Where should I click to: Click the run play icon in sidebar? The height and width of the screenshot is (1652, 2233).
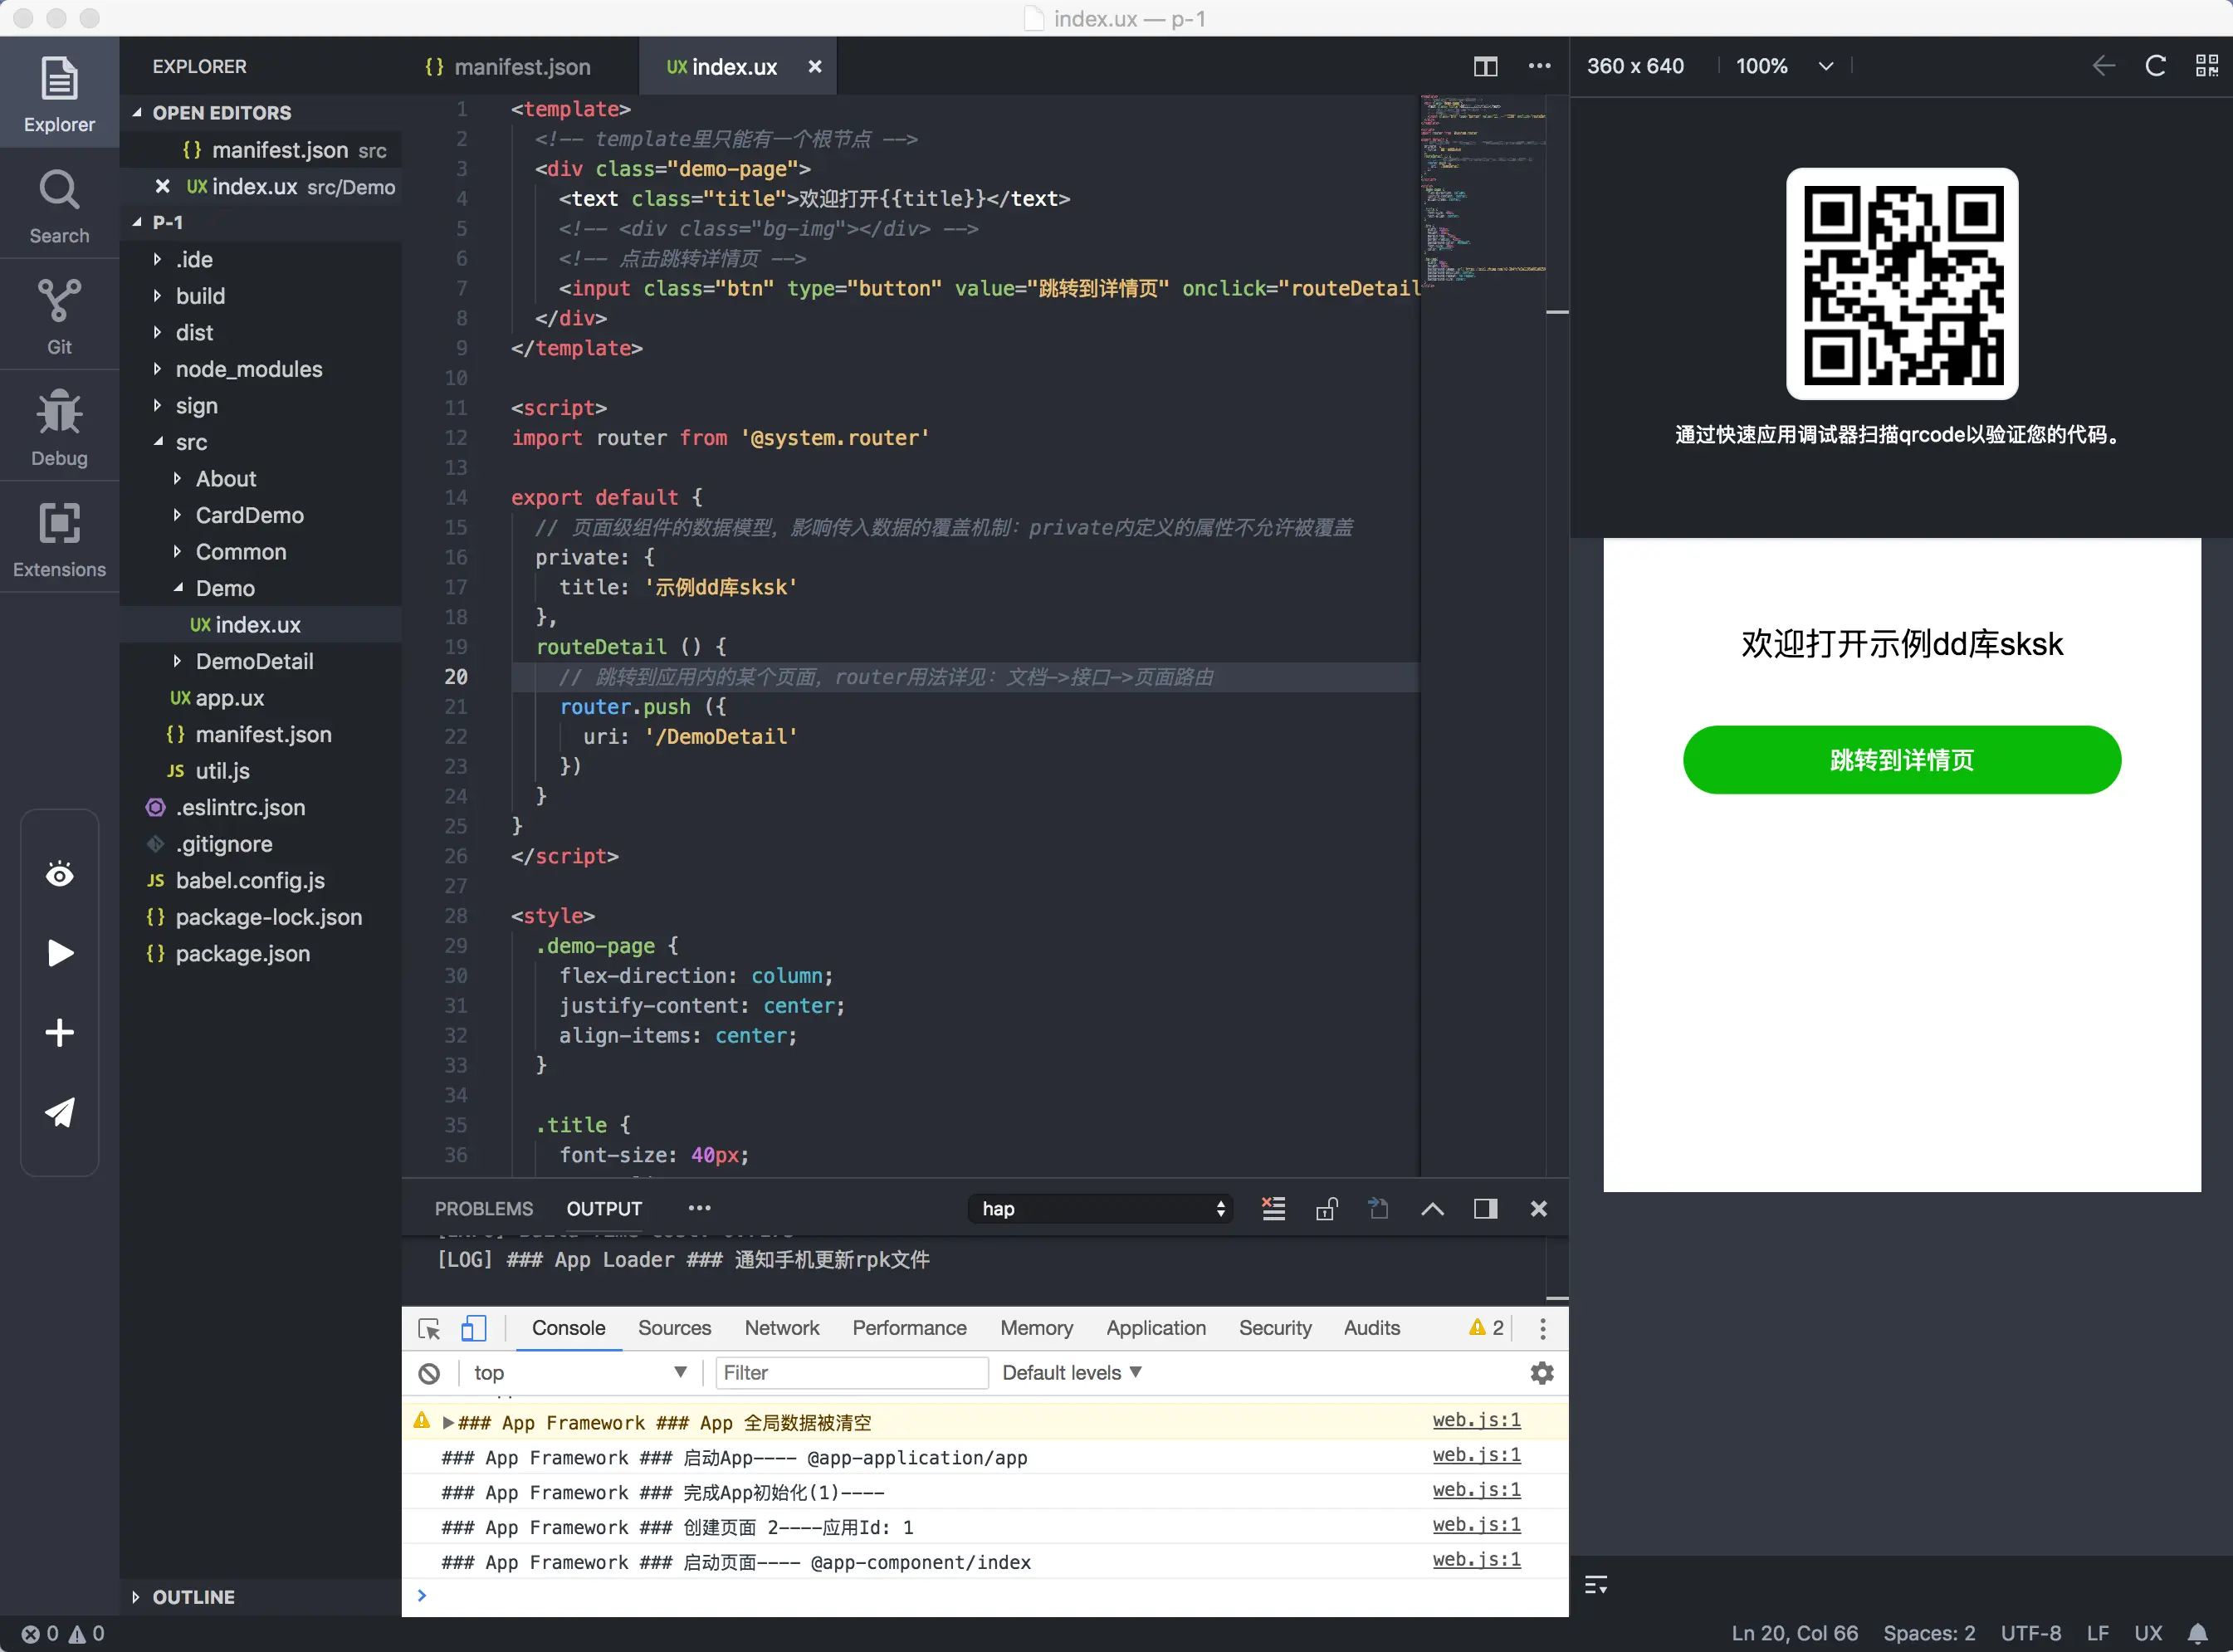pyautogui.click(x=60, y=953)
